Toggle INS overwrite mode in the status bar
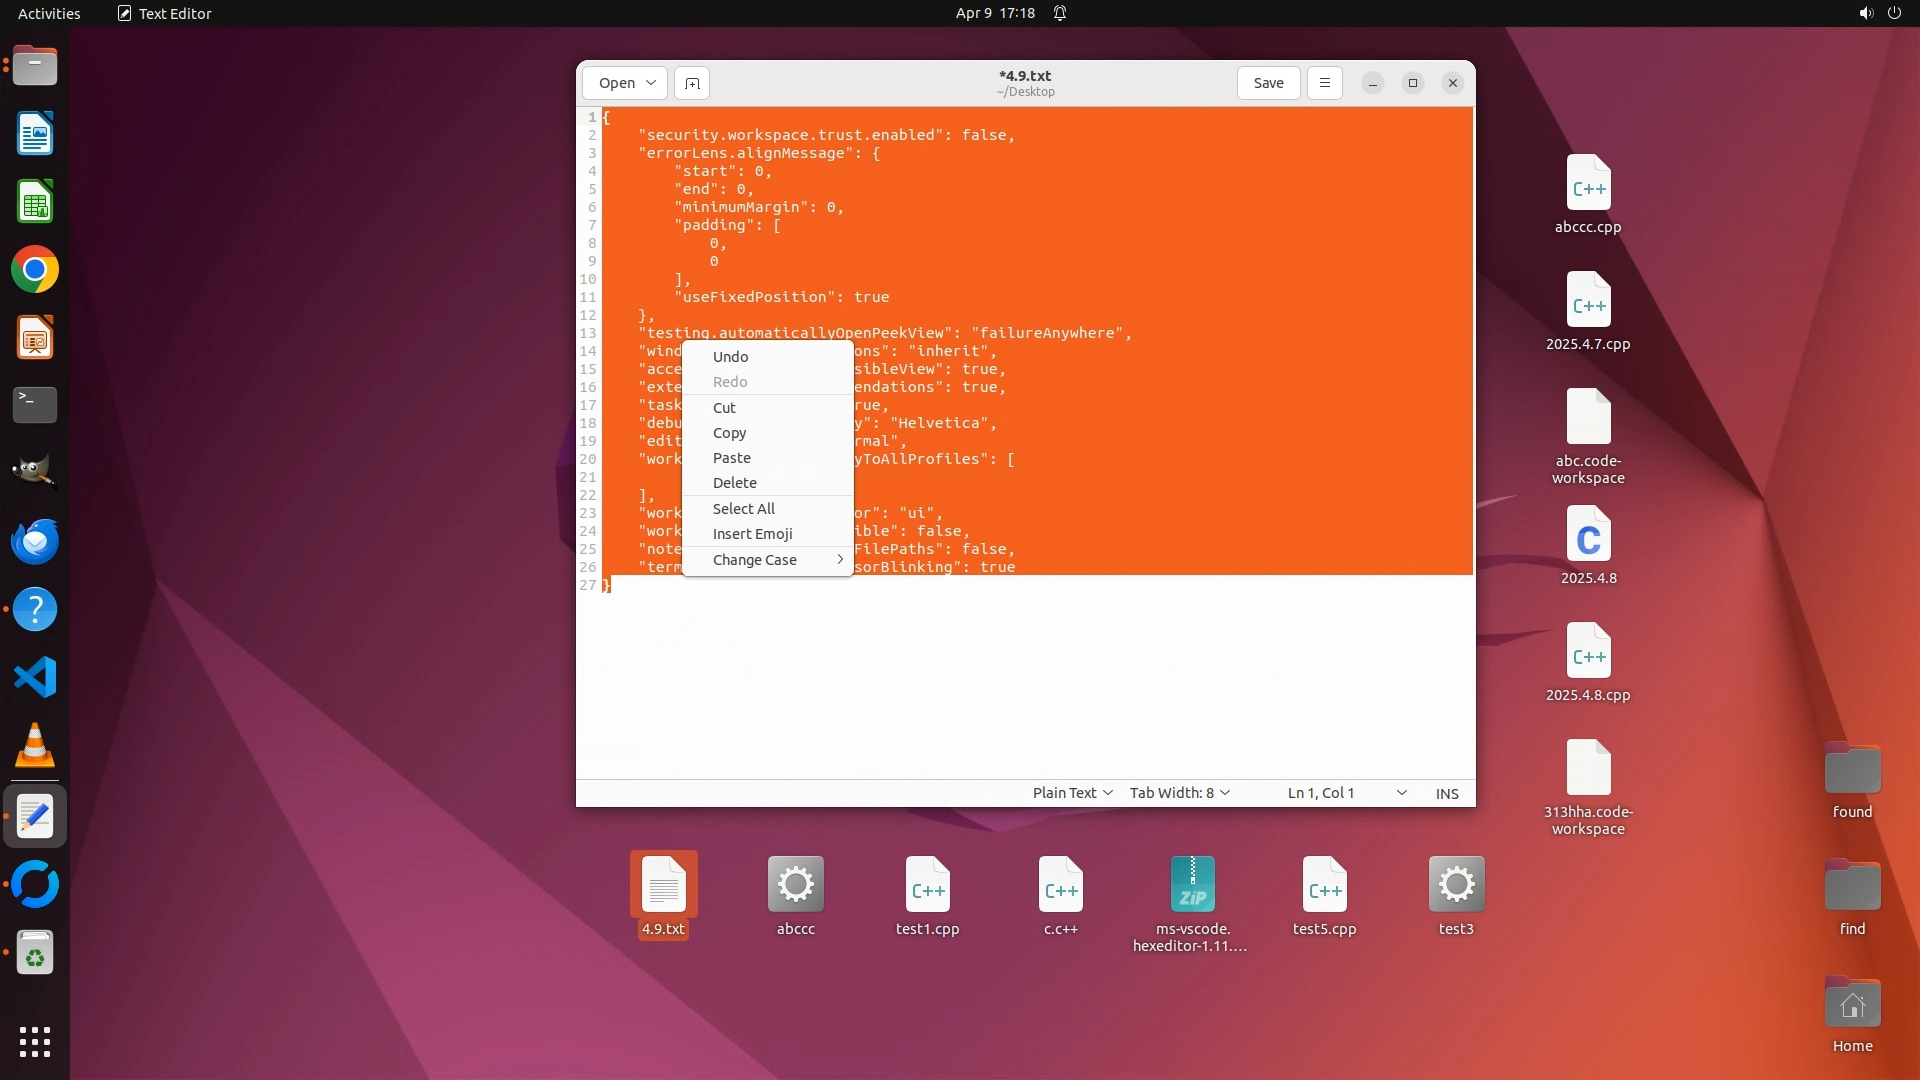 (1447, 793)
